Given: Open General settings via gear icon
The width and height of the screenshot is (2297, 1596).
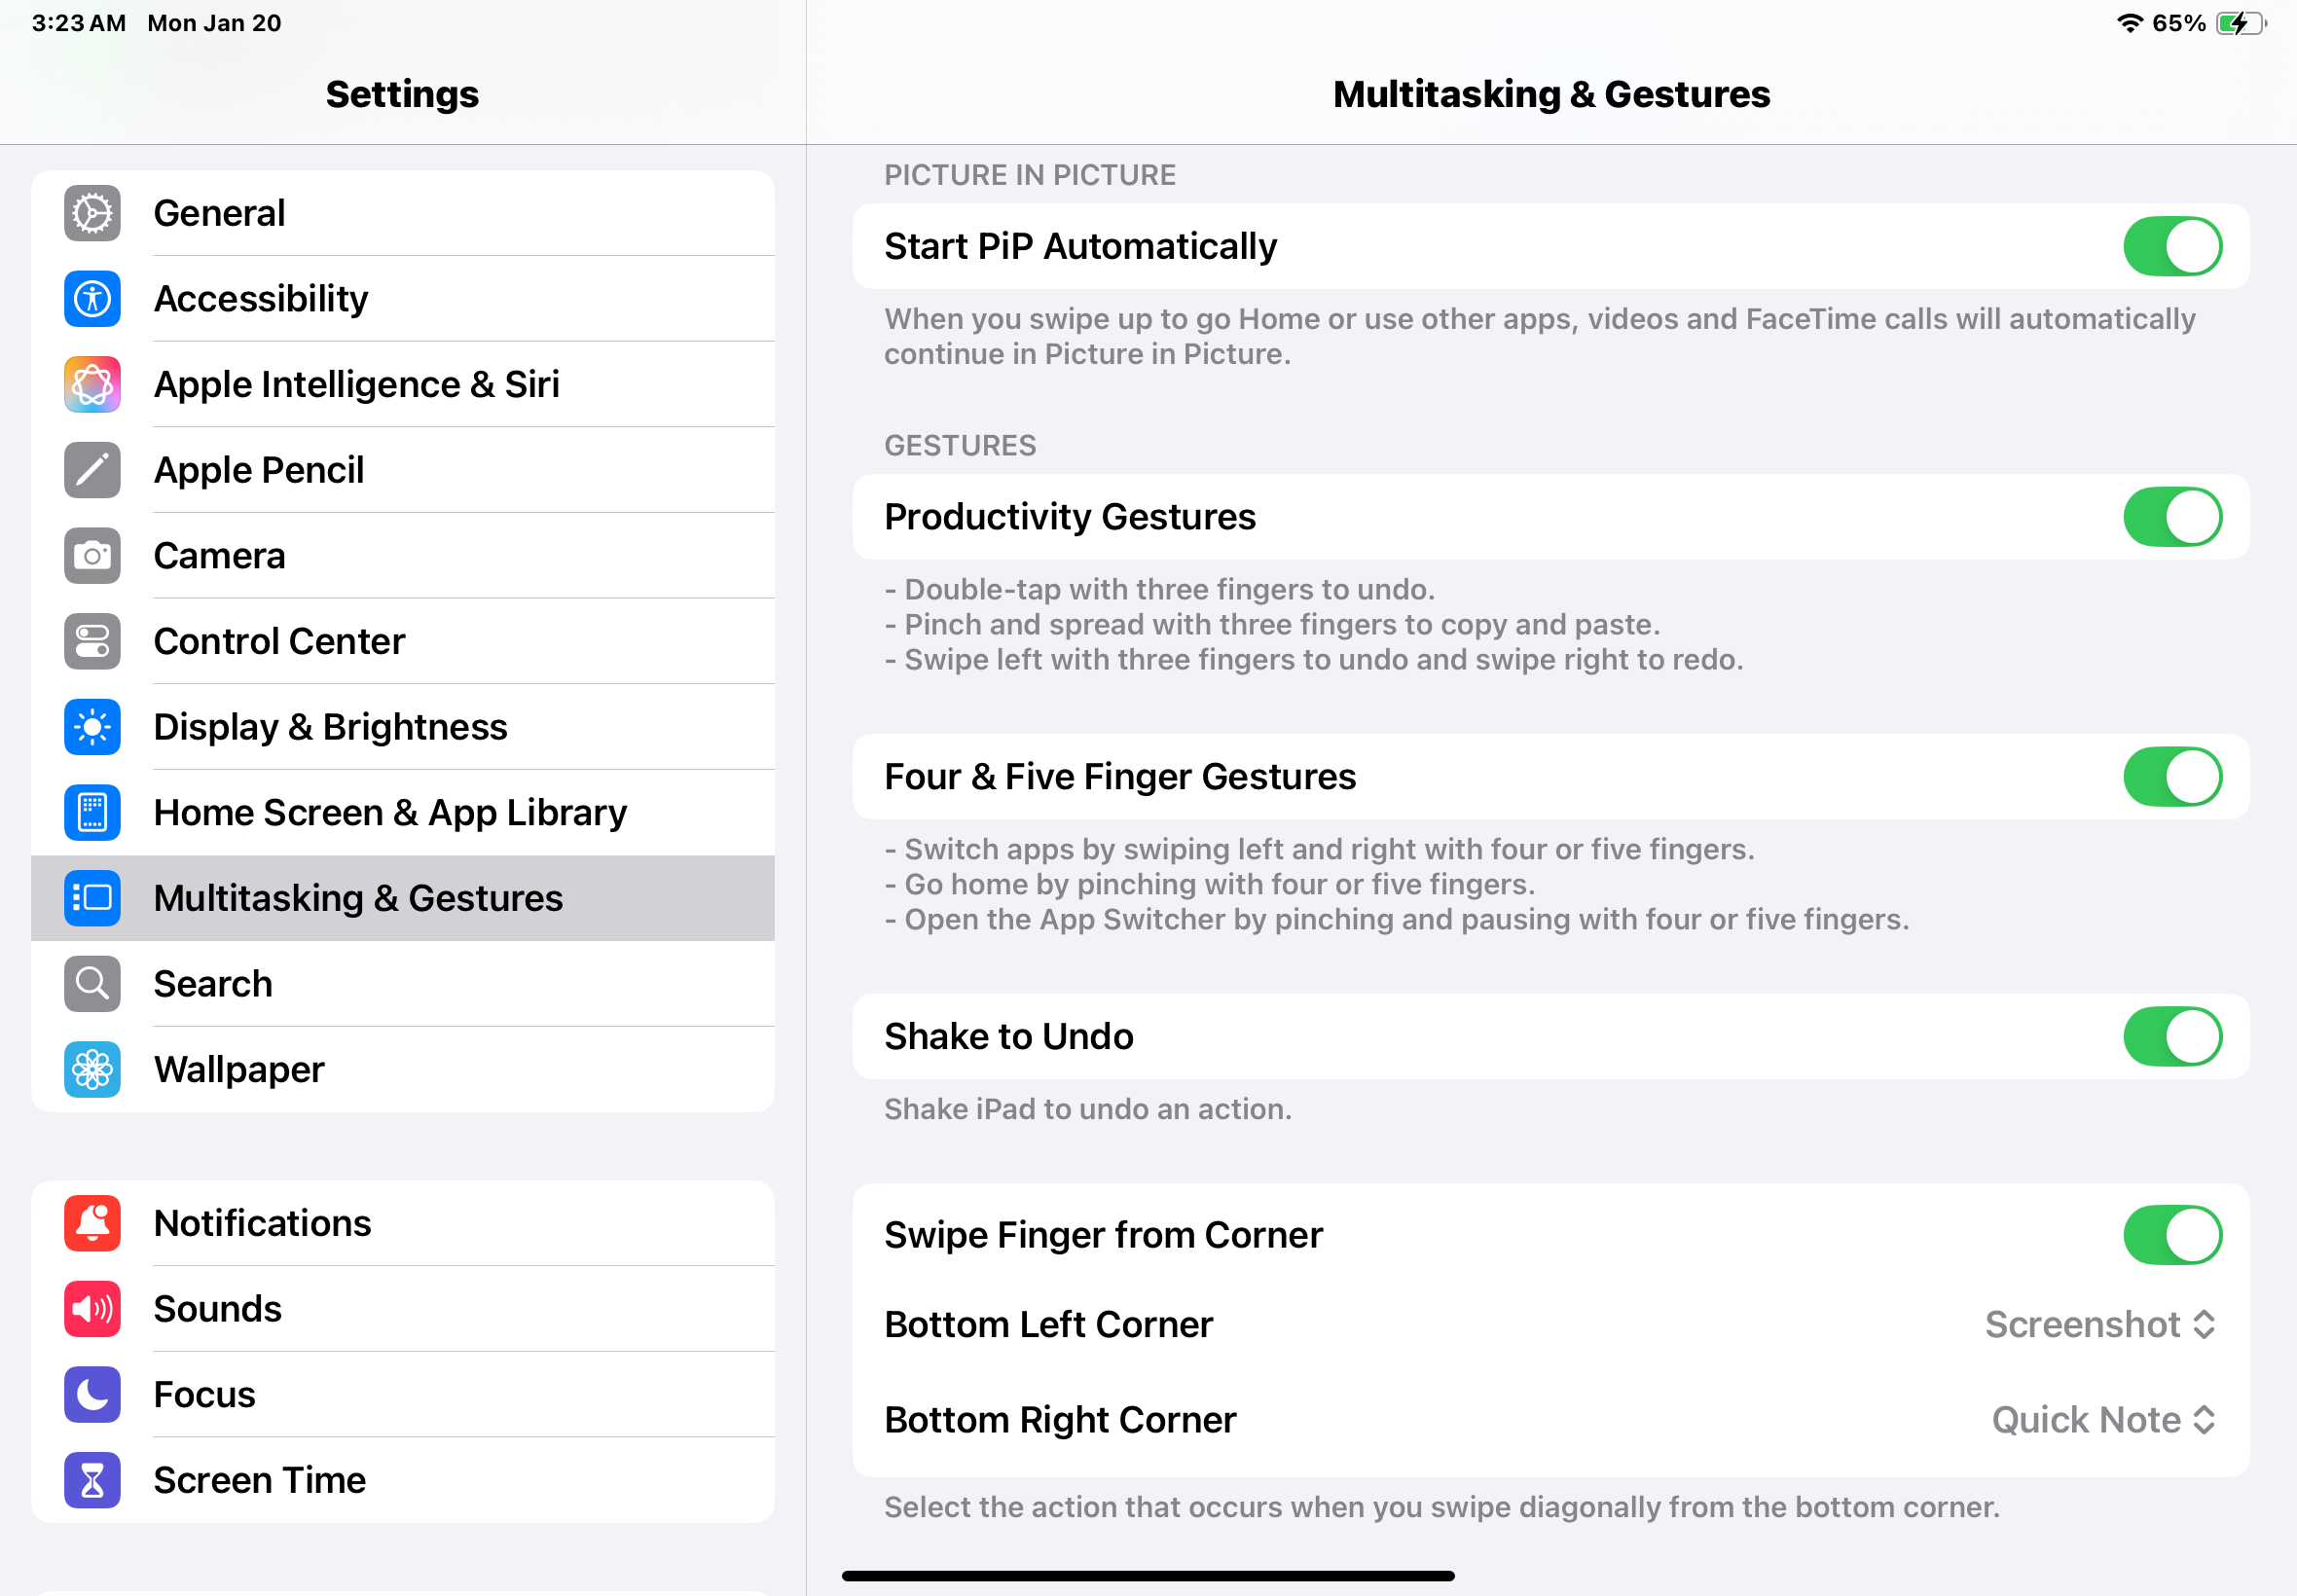Looking at the screenshot, I should coord(91,213).
